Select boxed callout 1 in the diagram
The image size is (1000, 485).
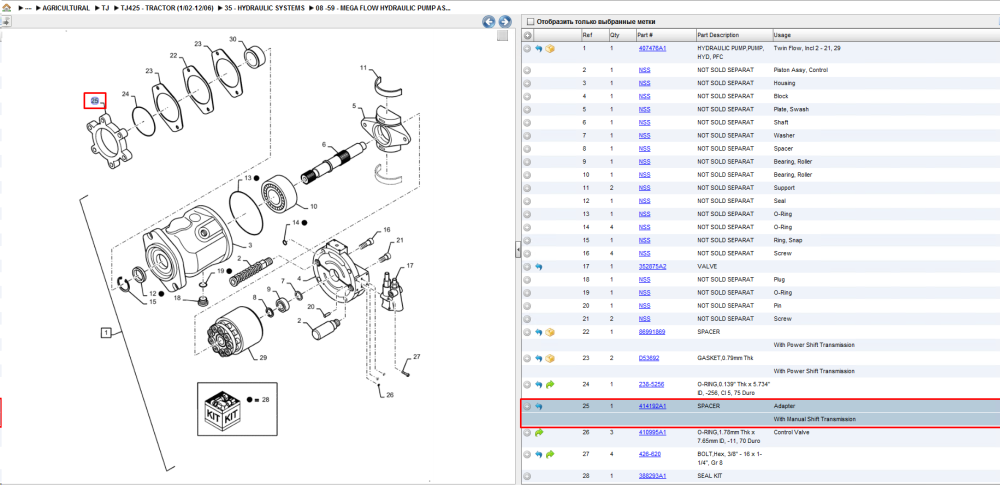106,332
